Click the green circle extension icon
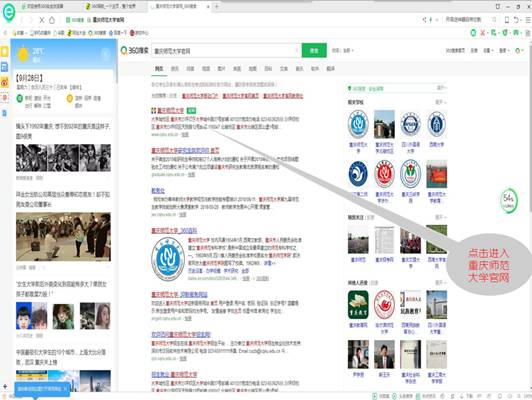This screenshot has width=532, height=400. (473, 33)
